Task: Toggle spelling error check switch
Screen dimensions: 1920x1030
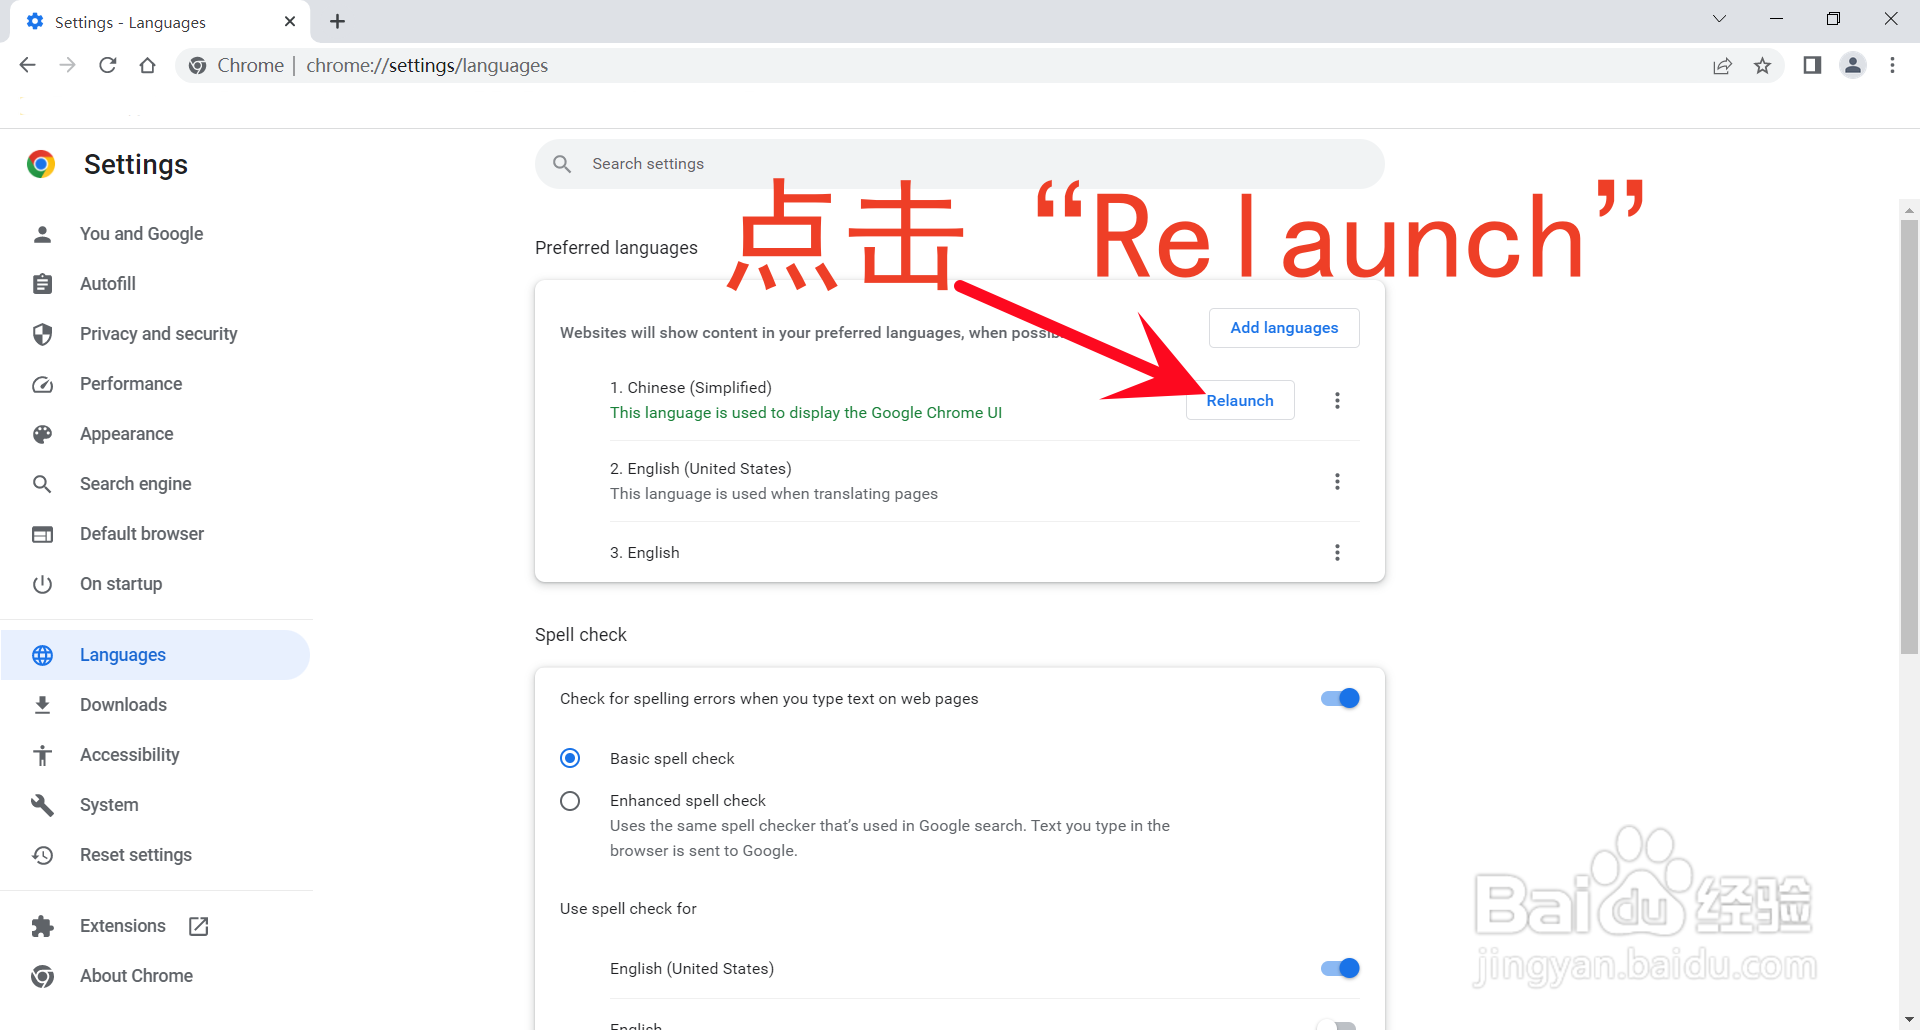Action: [x=1340, y=698]
